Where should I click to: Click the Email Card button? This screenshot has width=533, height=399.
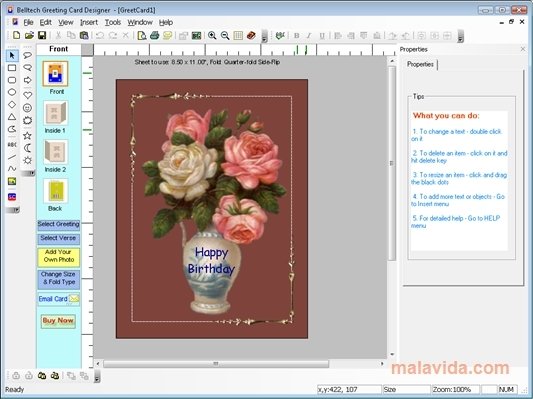tap(58, 299)
